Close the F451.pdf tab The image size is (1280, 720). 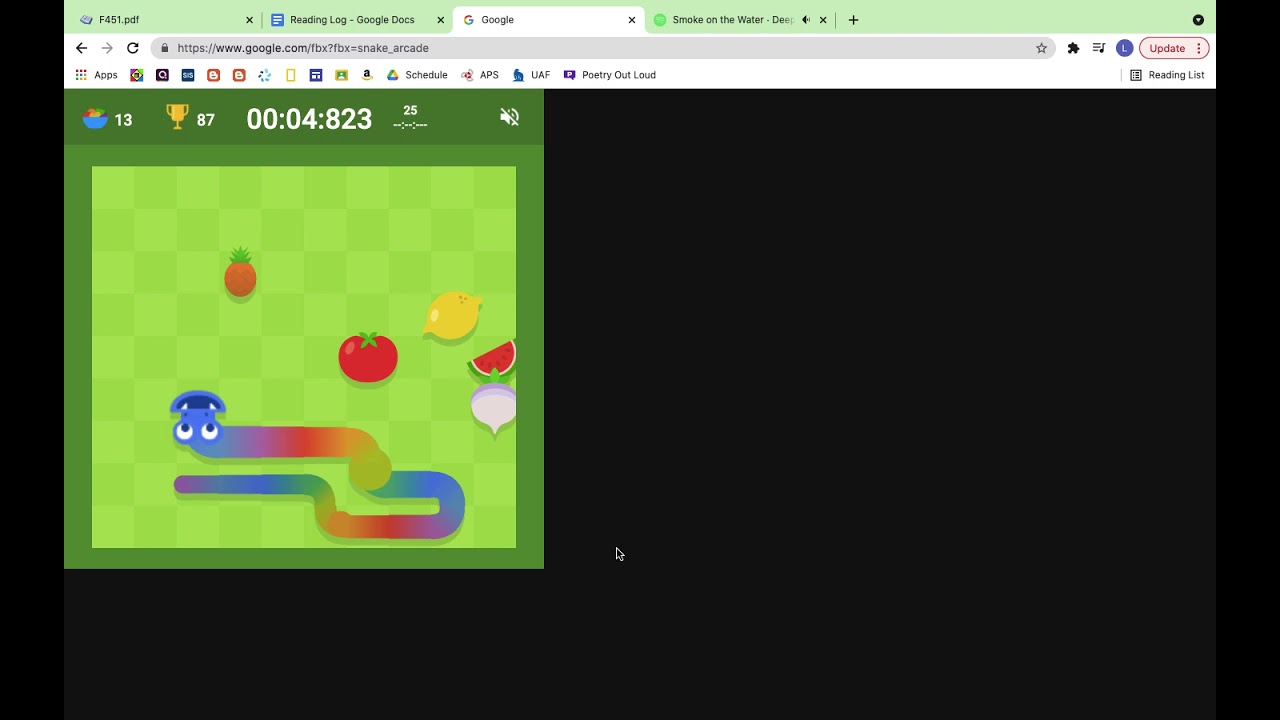click(x=249, y=20)
